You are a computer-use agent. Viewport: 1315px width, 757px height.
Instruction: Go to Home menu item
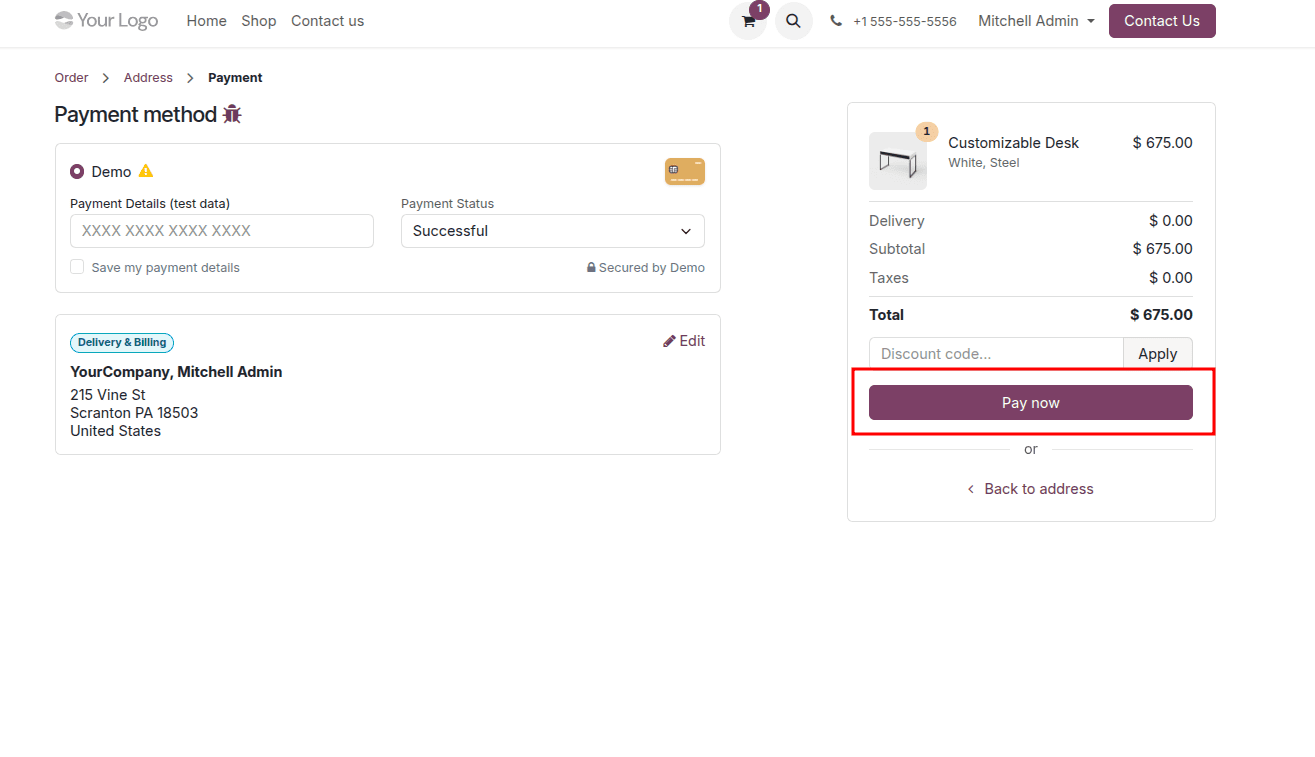coord(206,21)
